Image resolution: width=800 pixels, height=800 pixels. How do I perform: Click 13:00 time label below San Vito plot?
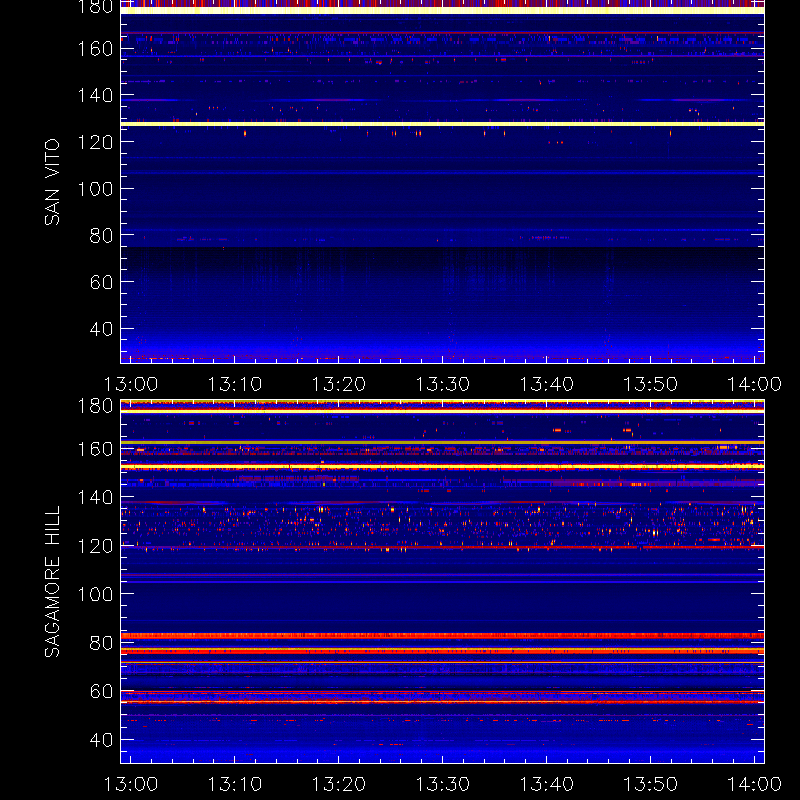pyautogui.click(x=131, y=384)
